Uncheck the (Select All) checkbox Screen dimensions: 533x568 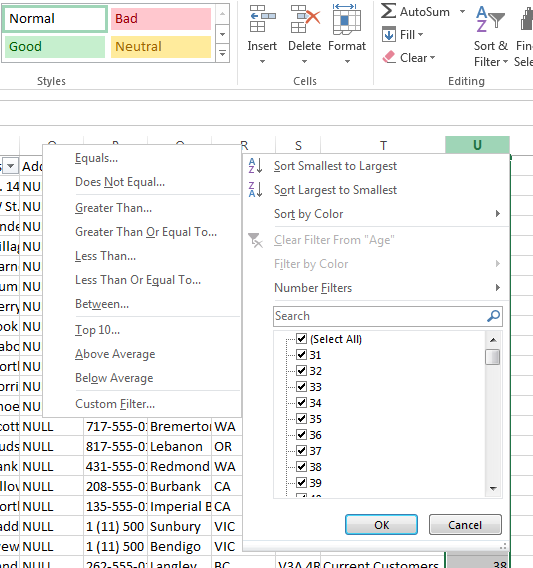tap(301, 339)
